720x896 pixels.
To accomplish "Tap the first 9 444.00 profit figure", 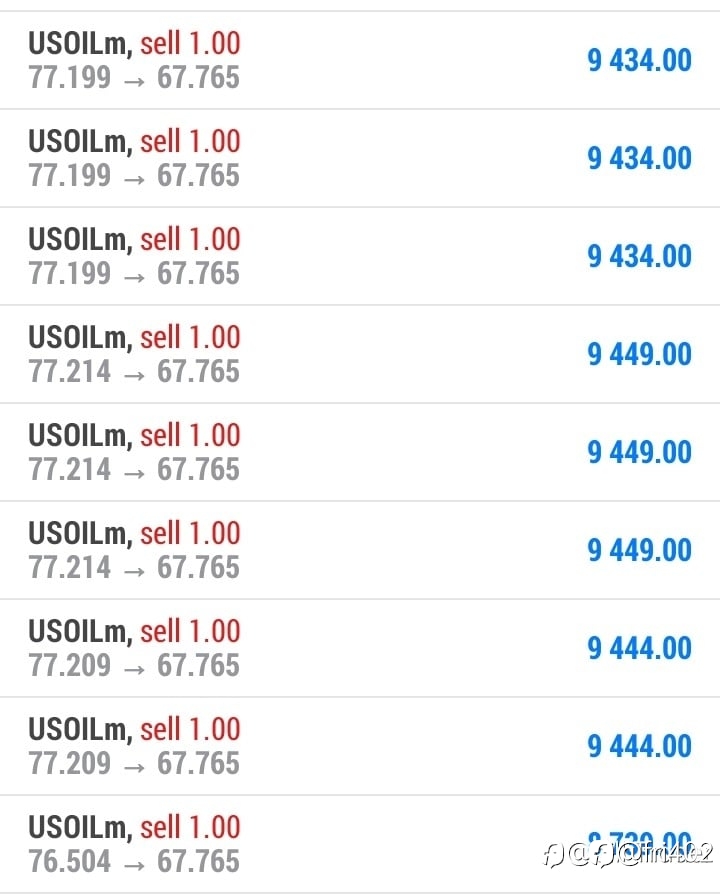I will (x=639, y=648).
